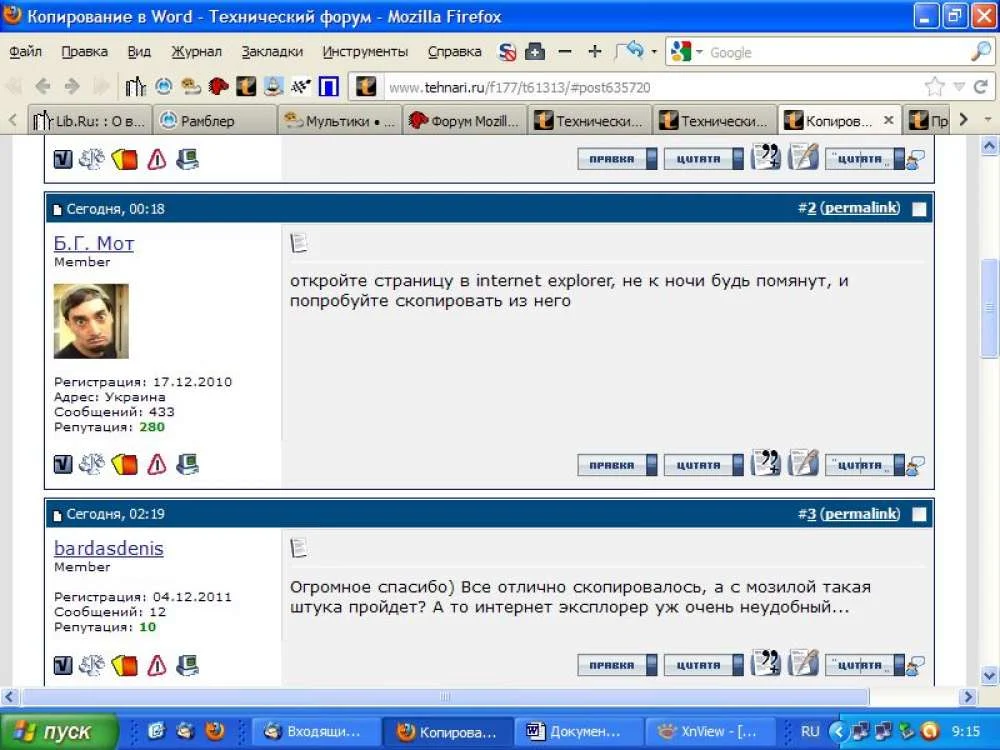The height and width of the screenshot is (750, 1000).
Task: Open bardasdenis user profile link
Action: (108, 548)
